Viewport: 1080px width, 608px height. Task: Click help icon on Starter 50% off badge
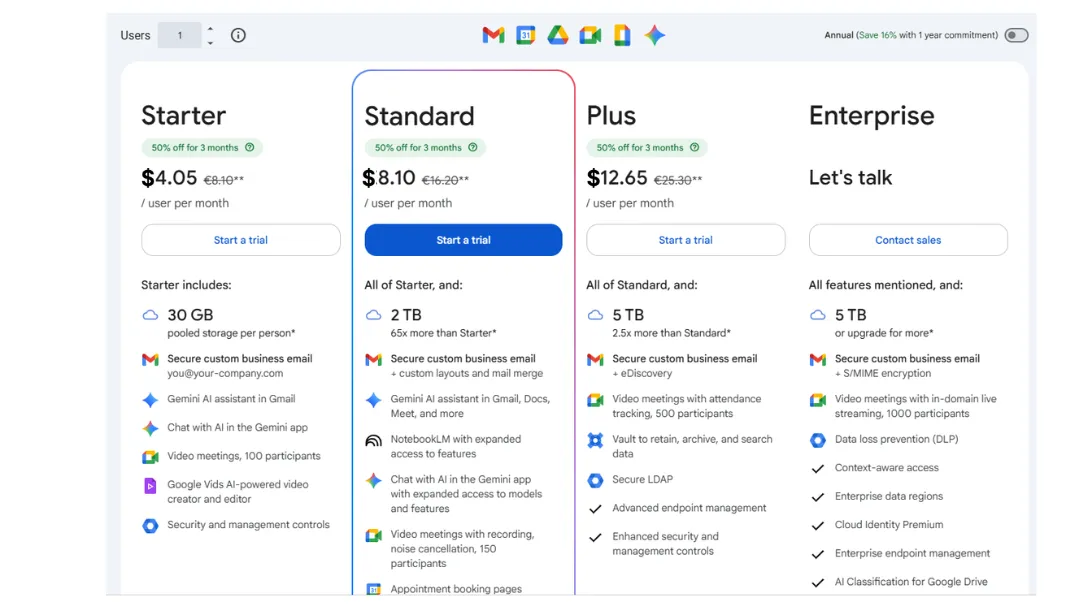pos(249,147)
